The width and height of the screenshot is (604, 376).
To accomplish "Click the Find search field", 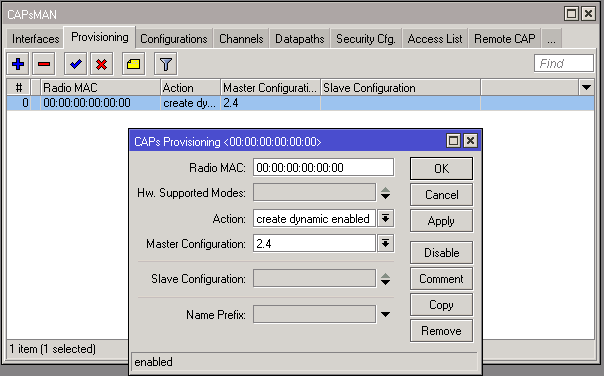I will tap(564, 63).
